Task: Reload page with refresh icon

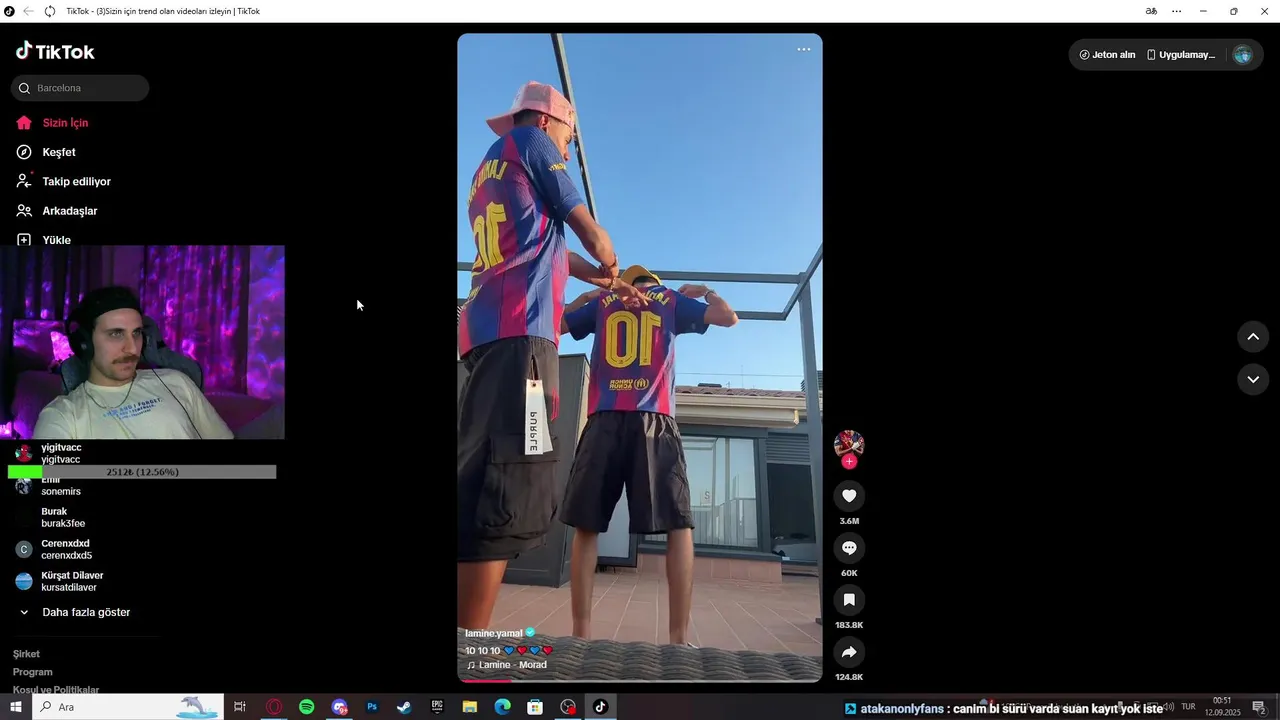Action: [x=50, y=11]
